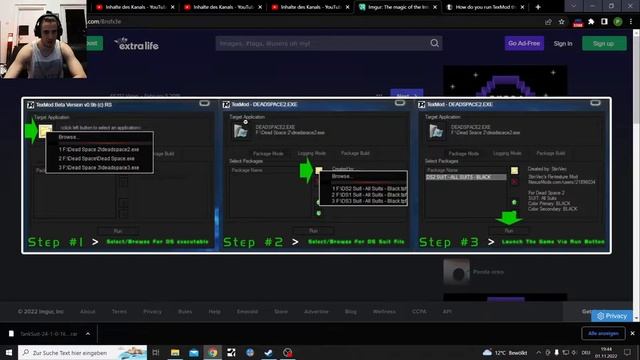Close the downloads bar with X
This screenshot has height=360, width=640.
pyautogui.click(x=632, y=333)
